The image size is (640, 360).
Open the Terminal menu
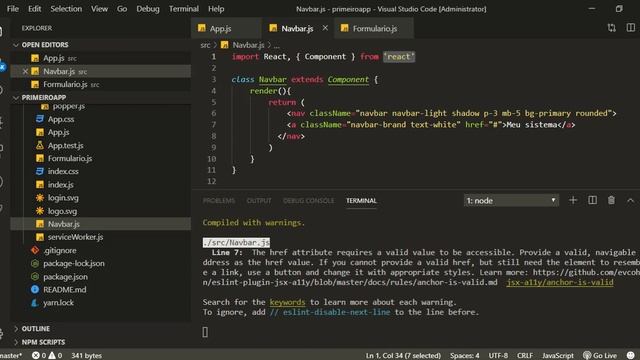184,9
